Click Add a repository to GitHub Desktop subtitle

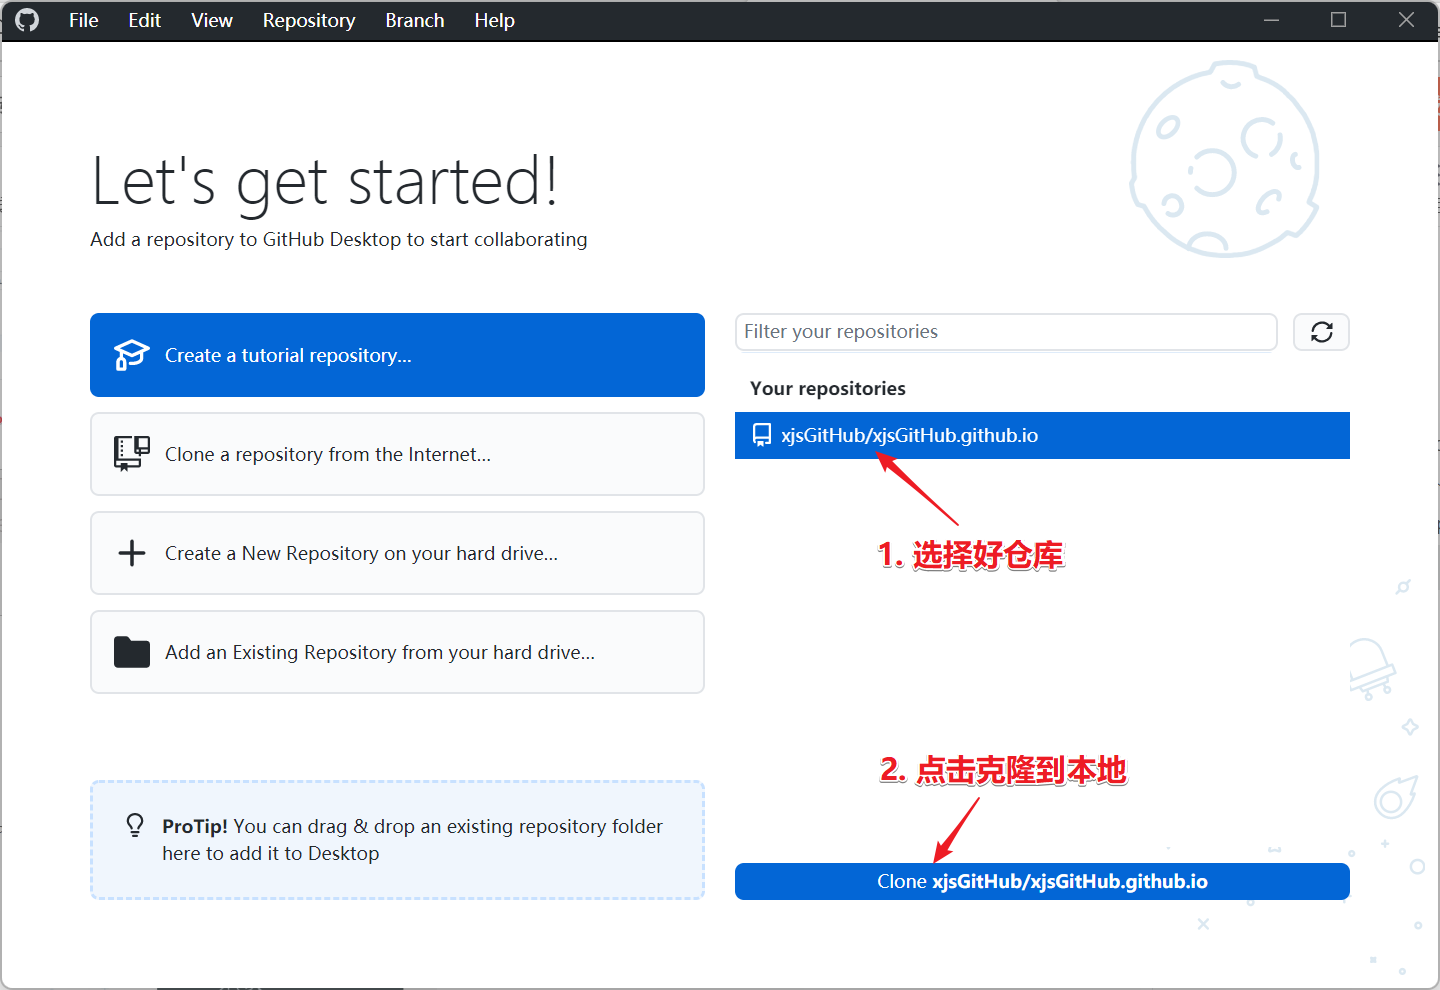tap(339, 239)
